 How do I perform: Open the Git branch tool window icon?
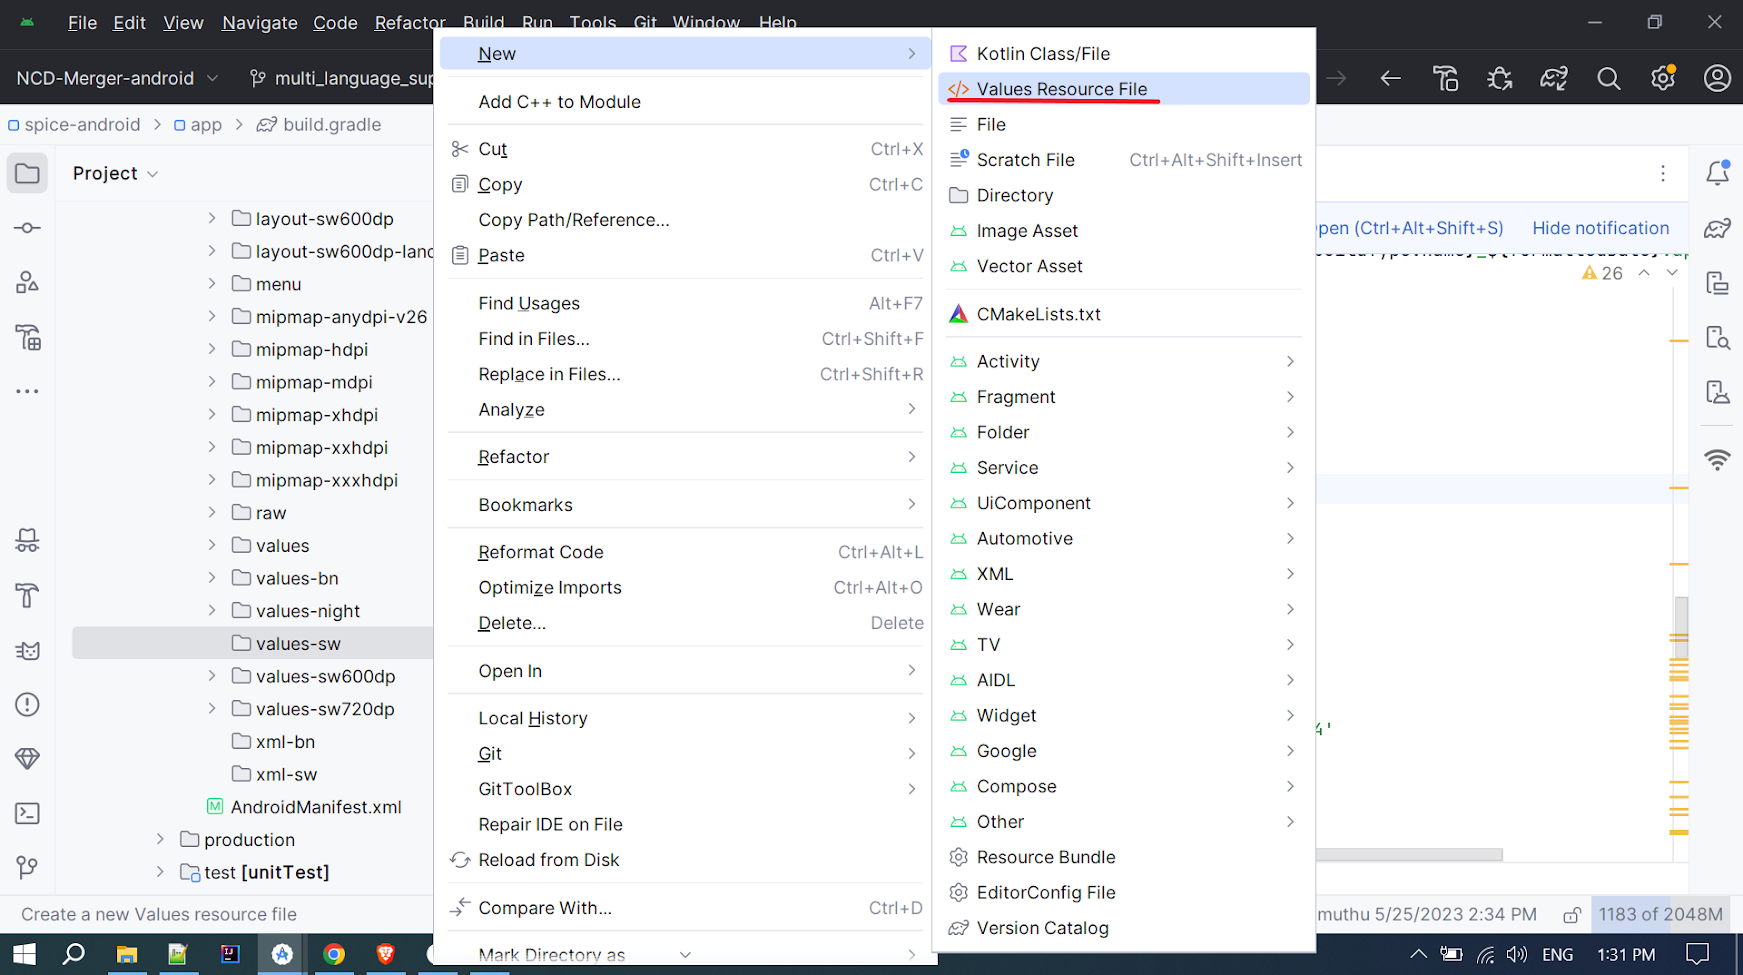pos(27,867)
